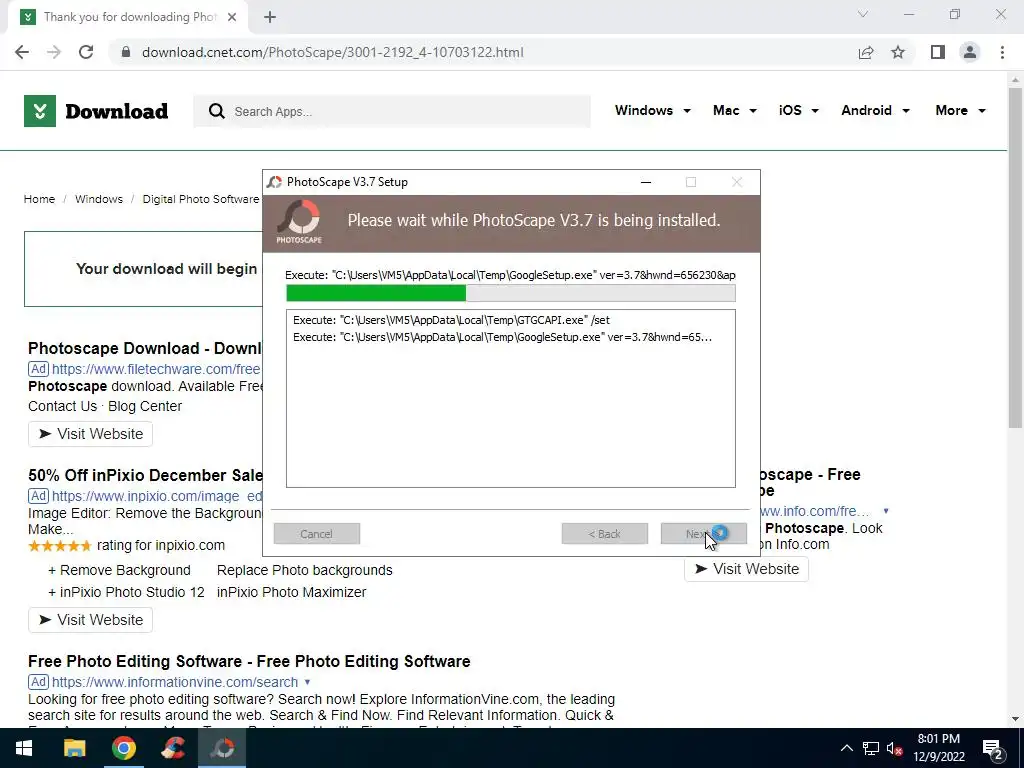Open '50% Off inPixio December Sale' ad
Viewport: 1024px width, 768px height.
[x=145, y=475]
